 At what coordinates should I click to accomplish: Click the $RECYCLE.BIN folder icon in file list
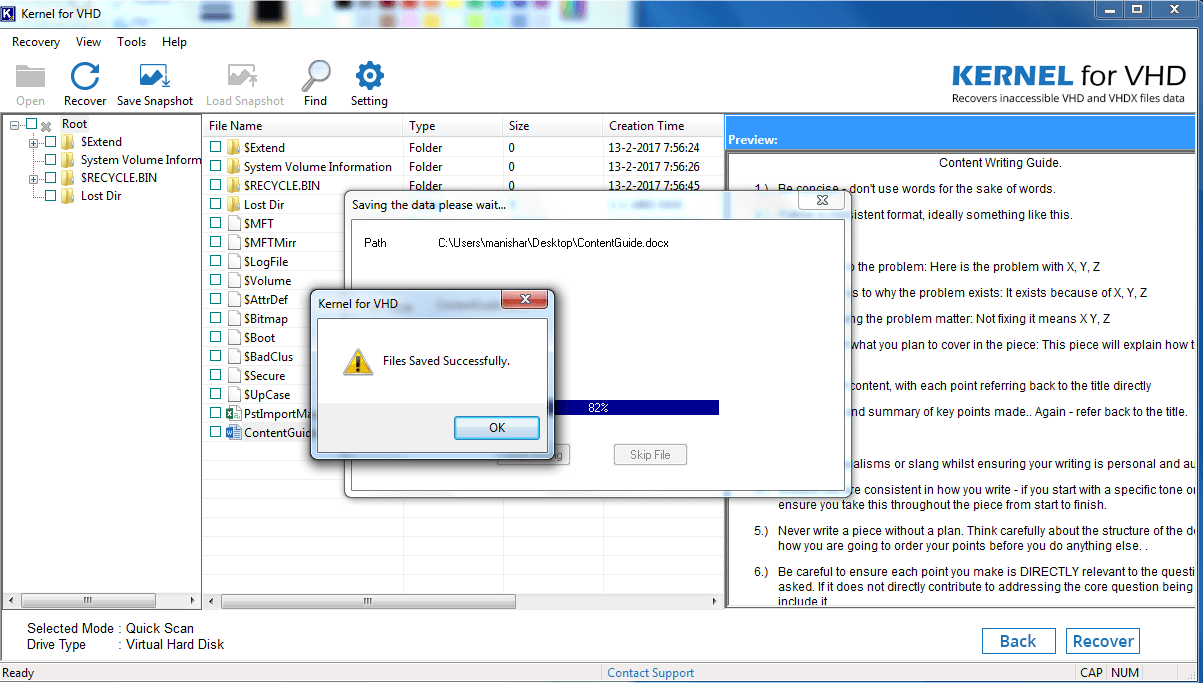pos(234,185)
